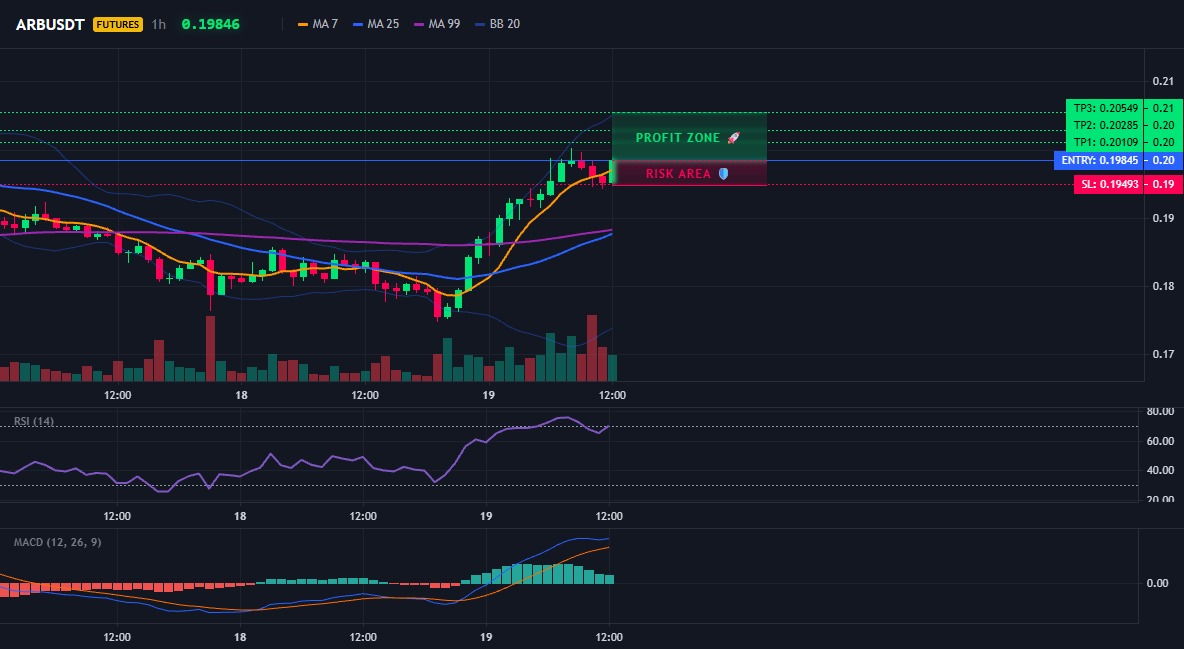Click the RISK AREA label
Viewport: 1184px width, 649px height.
678,174
